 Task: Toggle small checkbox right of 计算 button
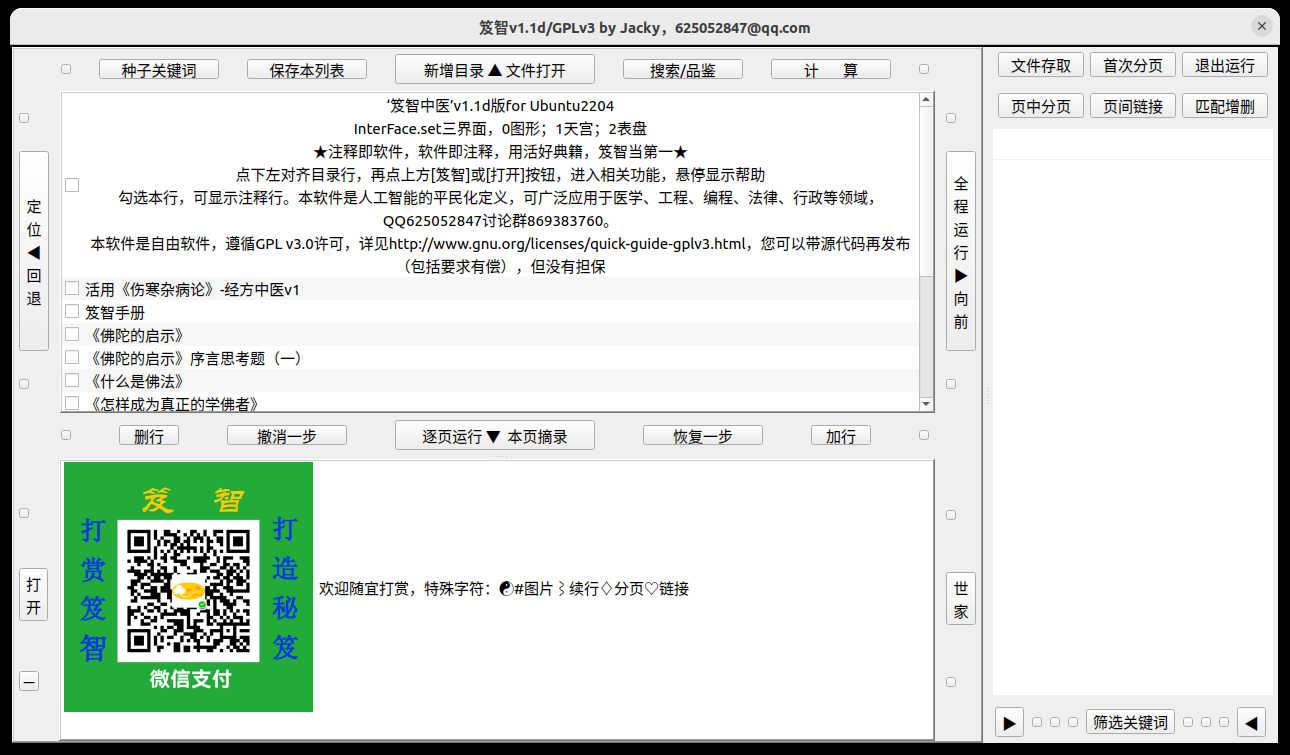(x=924, y=69)
